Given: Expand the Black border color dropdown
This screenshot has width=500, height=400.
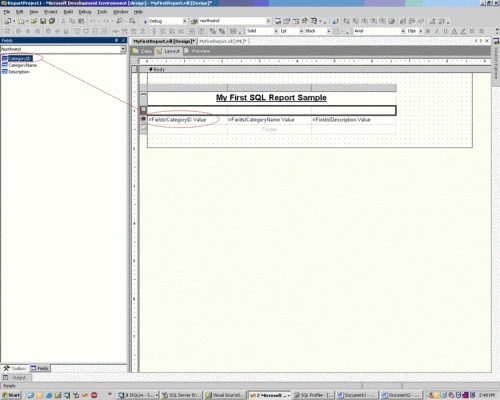Looking at the screenshot, I should (x=328, y=31).
